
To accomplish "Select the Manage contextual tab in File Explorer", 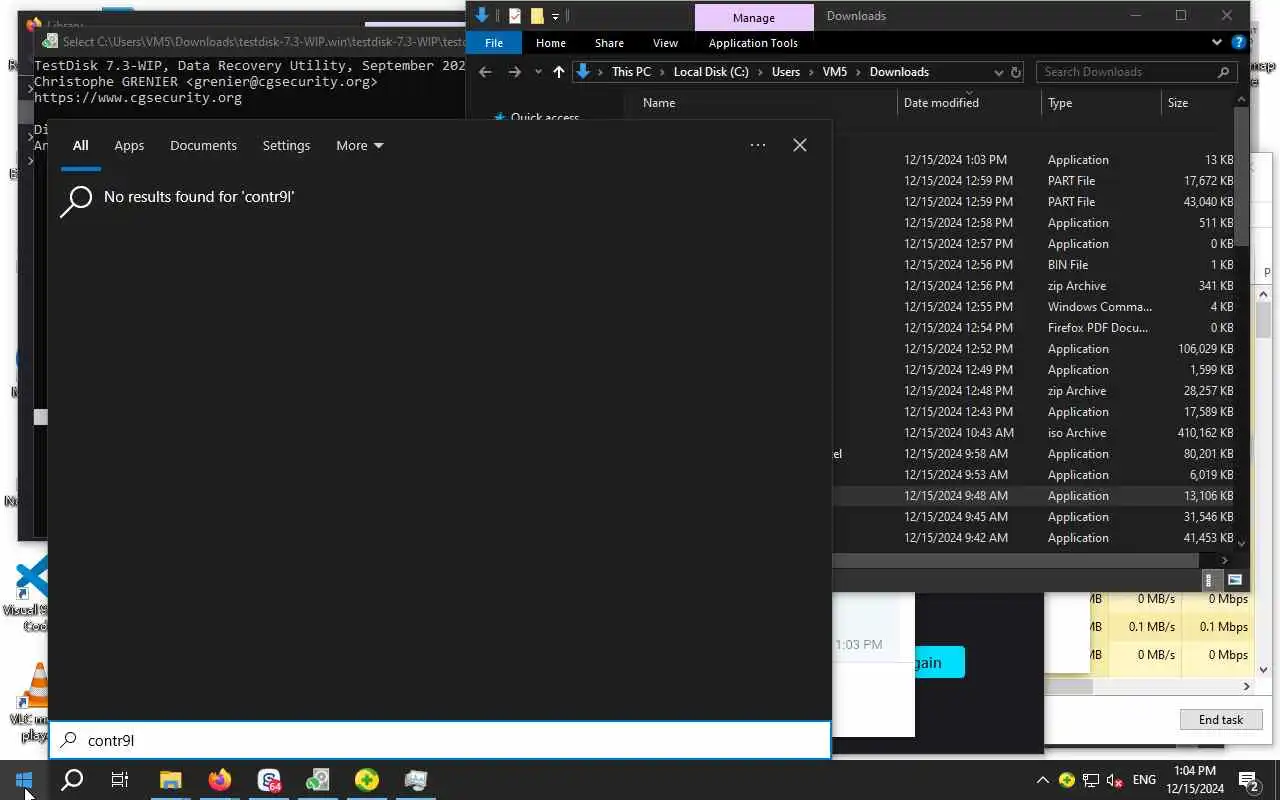I will pyautogui.click(x=753, y=17).
